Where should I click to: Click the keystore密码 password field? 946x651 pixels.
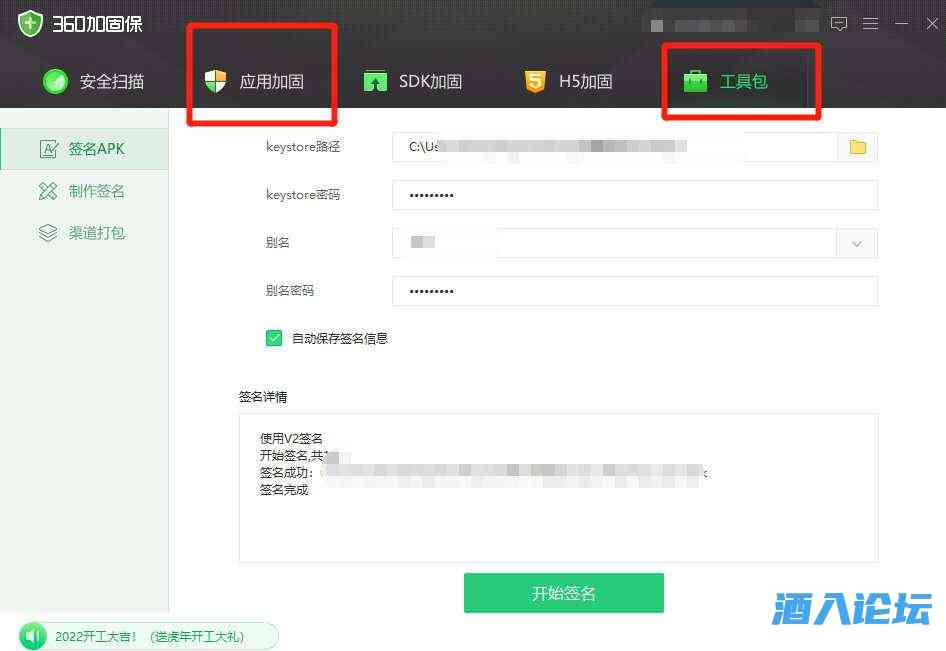[x=634, y=195]
